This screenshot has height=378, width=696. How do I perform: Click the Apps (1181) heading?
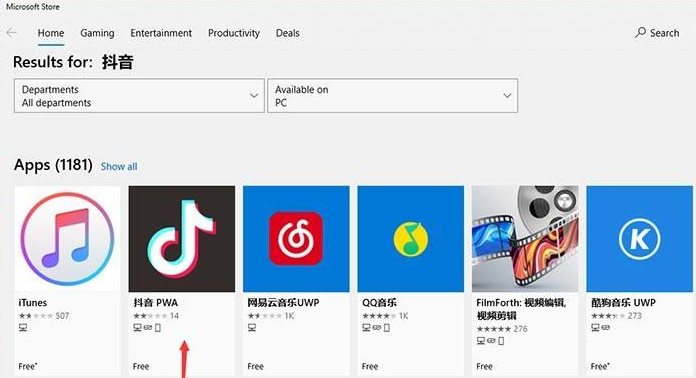pos(53,165)
